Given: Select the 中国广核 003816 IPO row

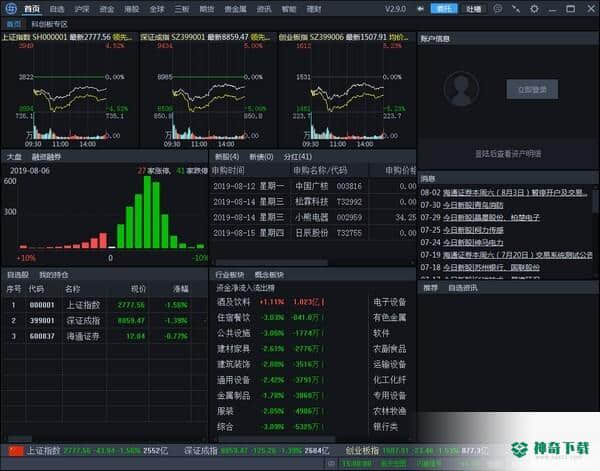Looking at the screenshot, I should [x=313, y=186].
